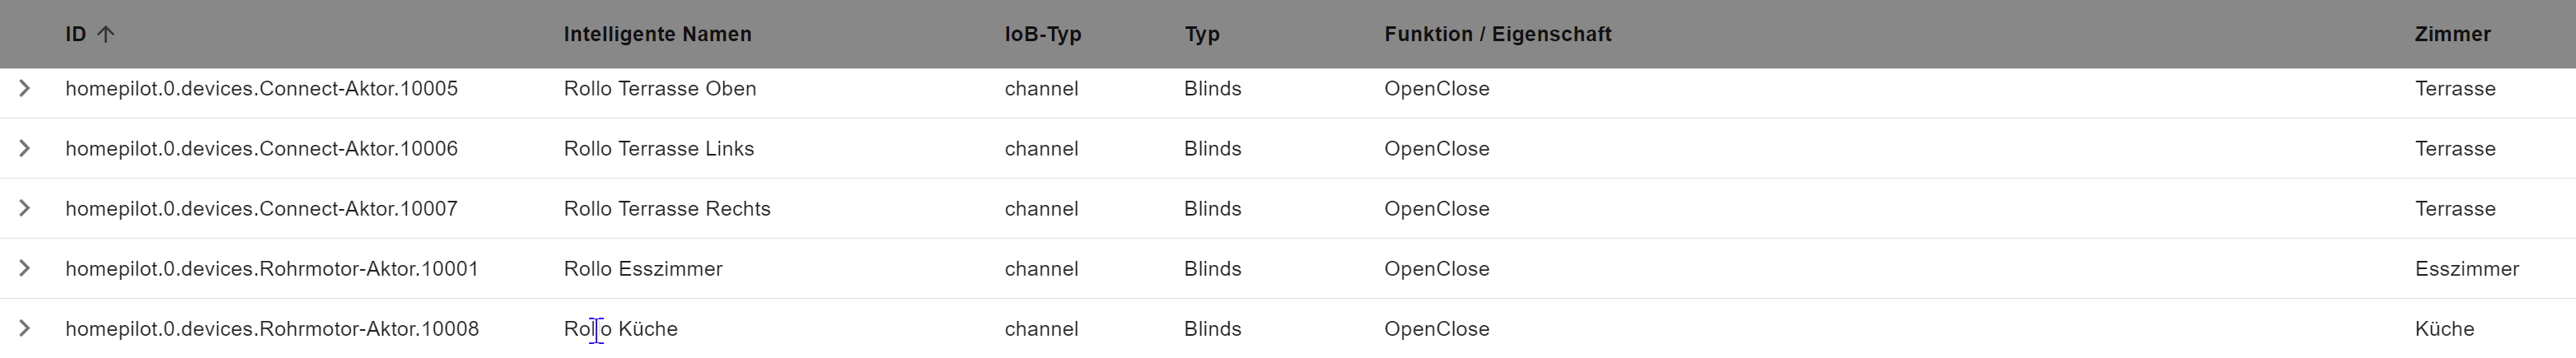Click the Esszimmer room cell
The image size is (2576, 358).
(x=2466, y=269)
